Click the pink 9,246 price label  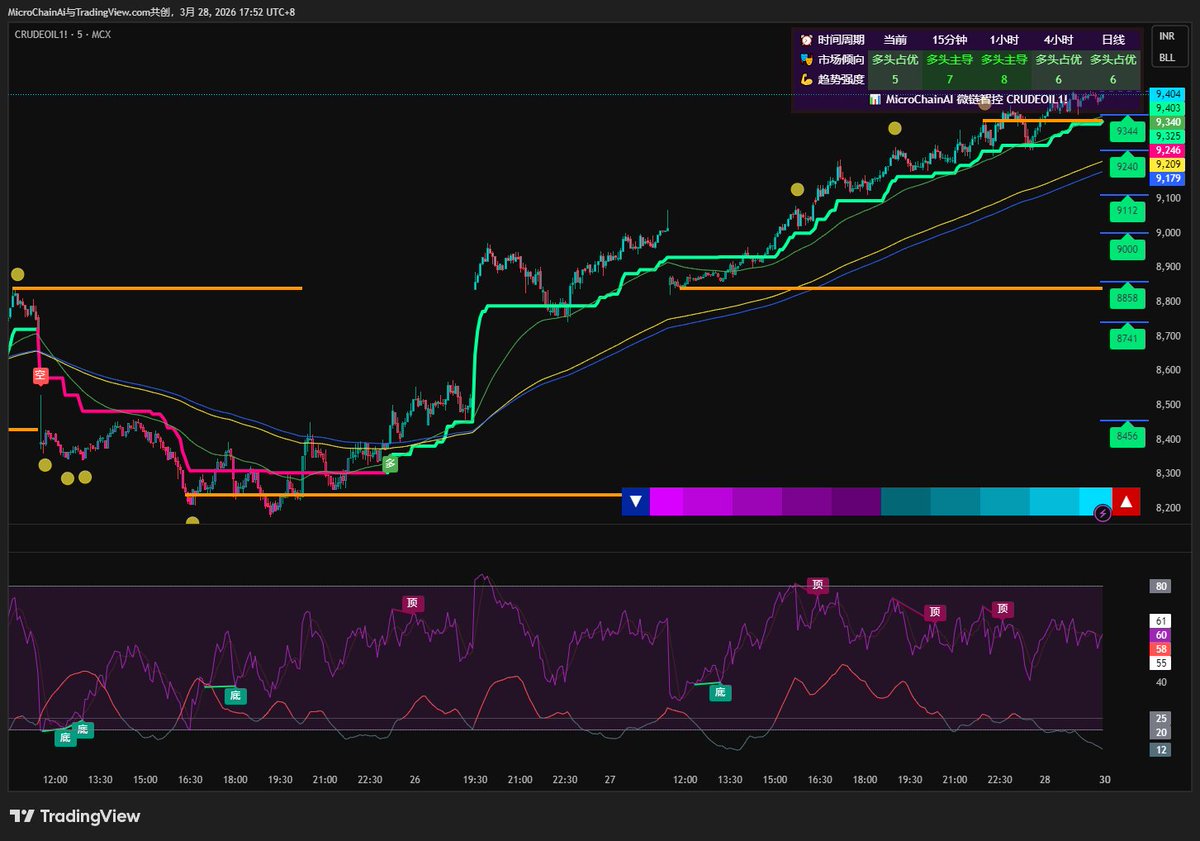[x=1168, y=150]
